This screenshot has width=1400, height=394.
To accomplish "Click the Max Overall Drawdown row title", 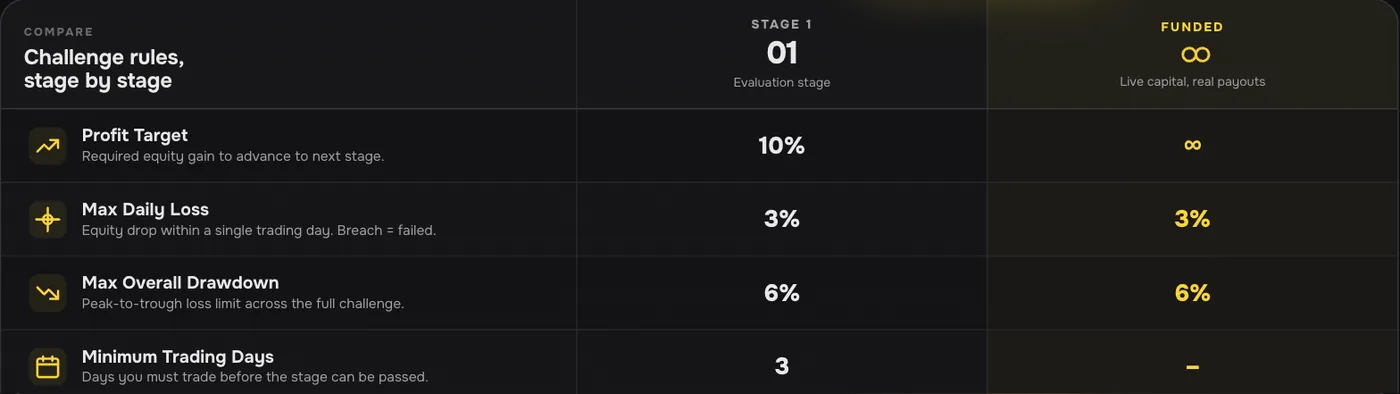I will pyautogui.click(x=180, y=283).
